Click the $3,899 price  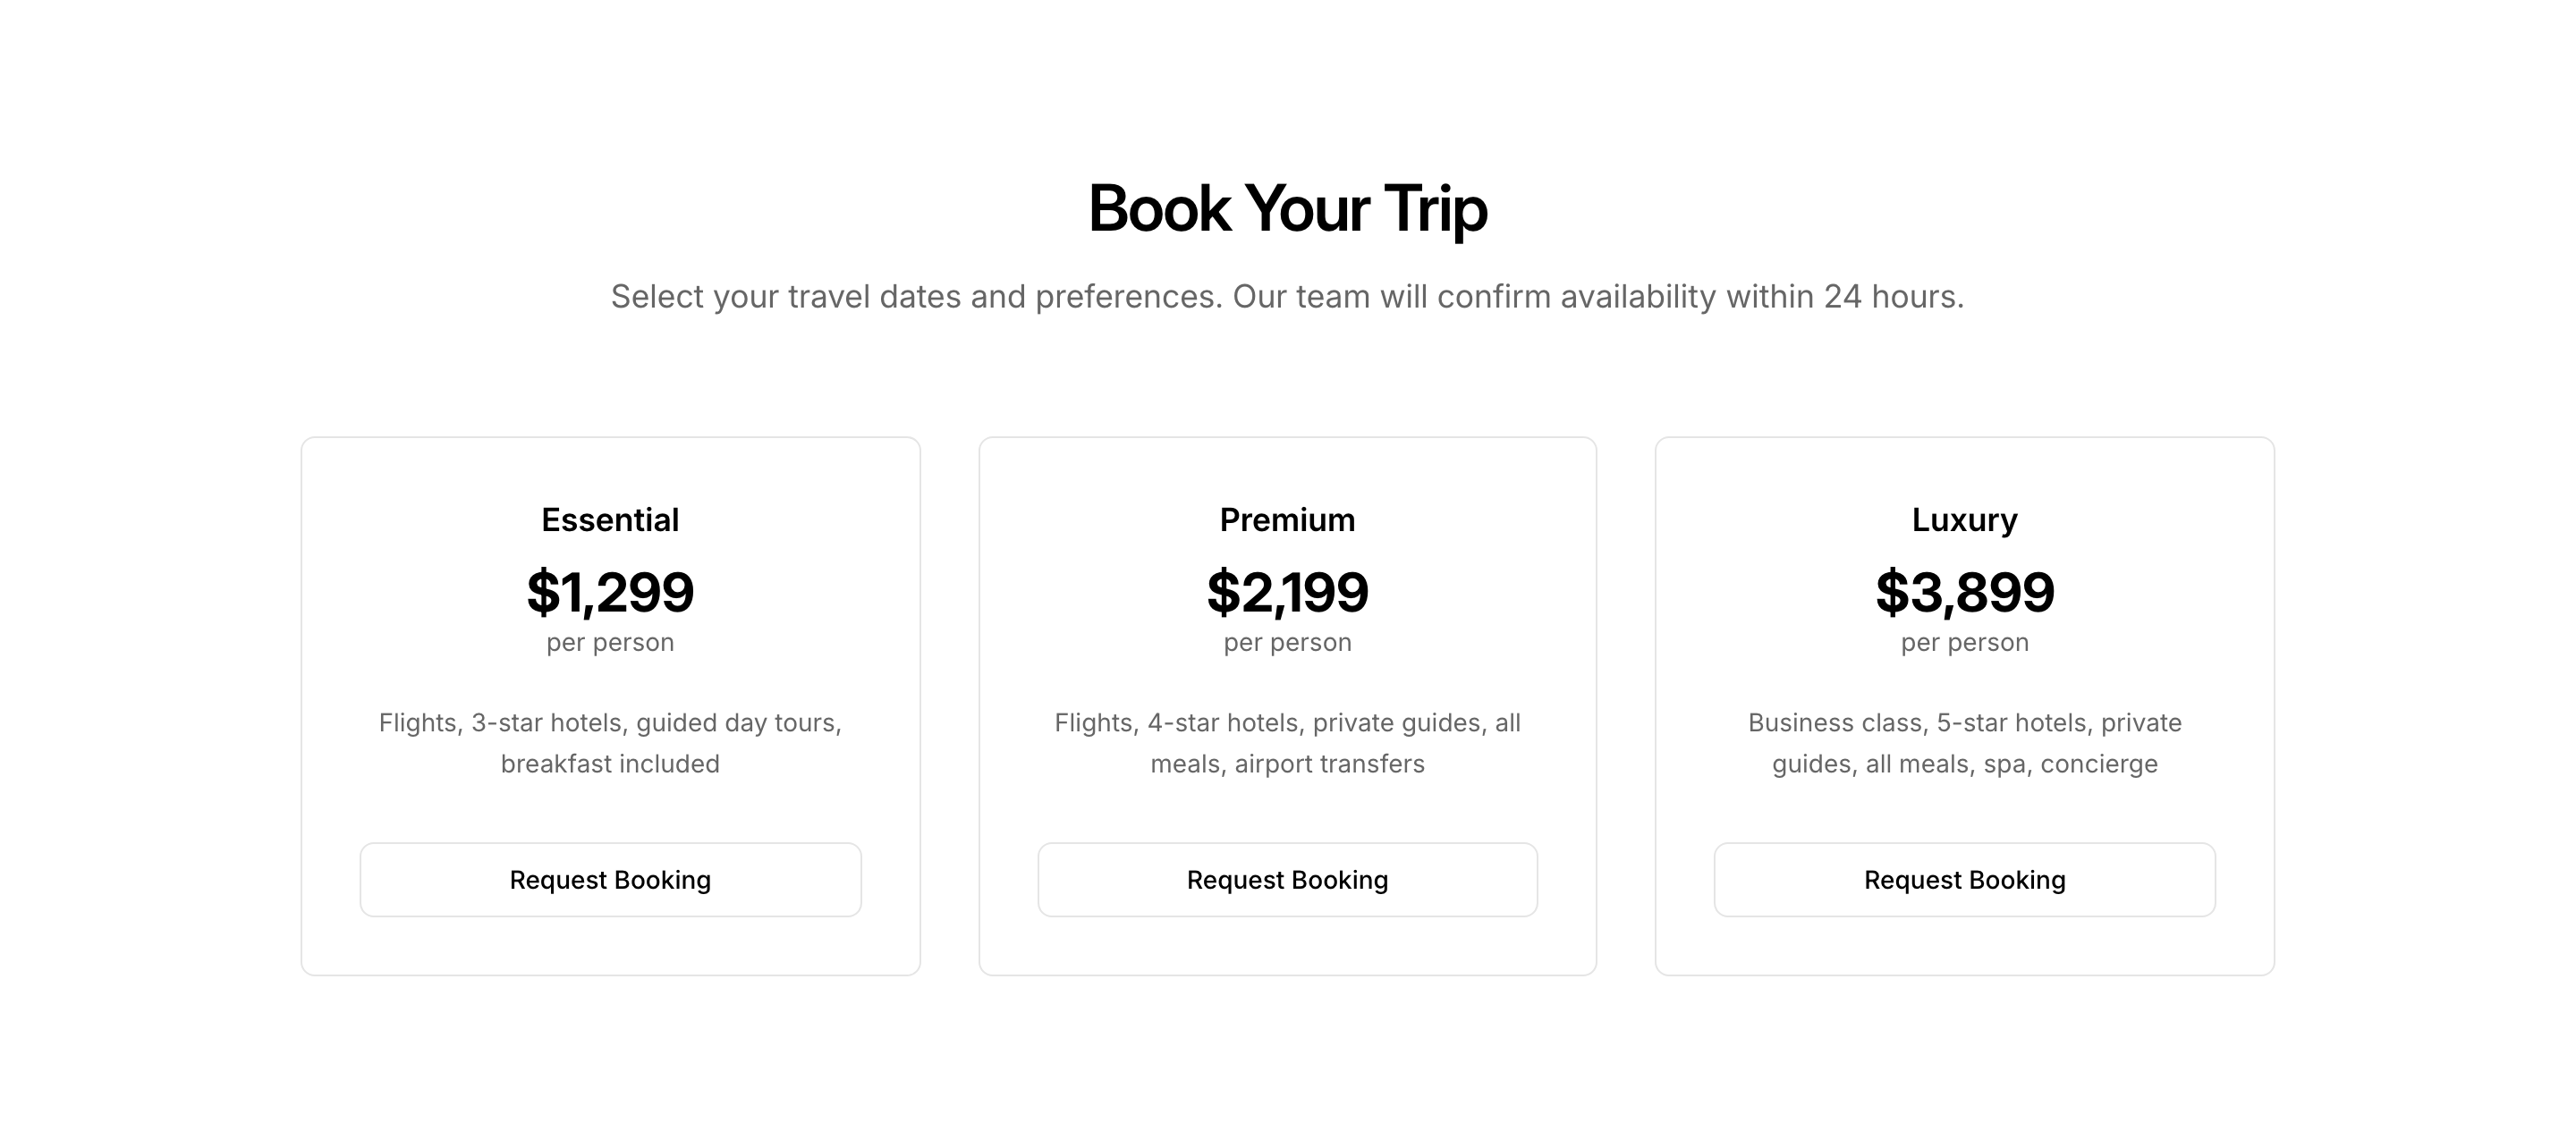1964,591
